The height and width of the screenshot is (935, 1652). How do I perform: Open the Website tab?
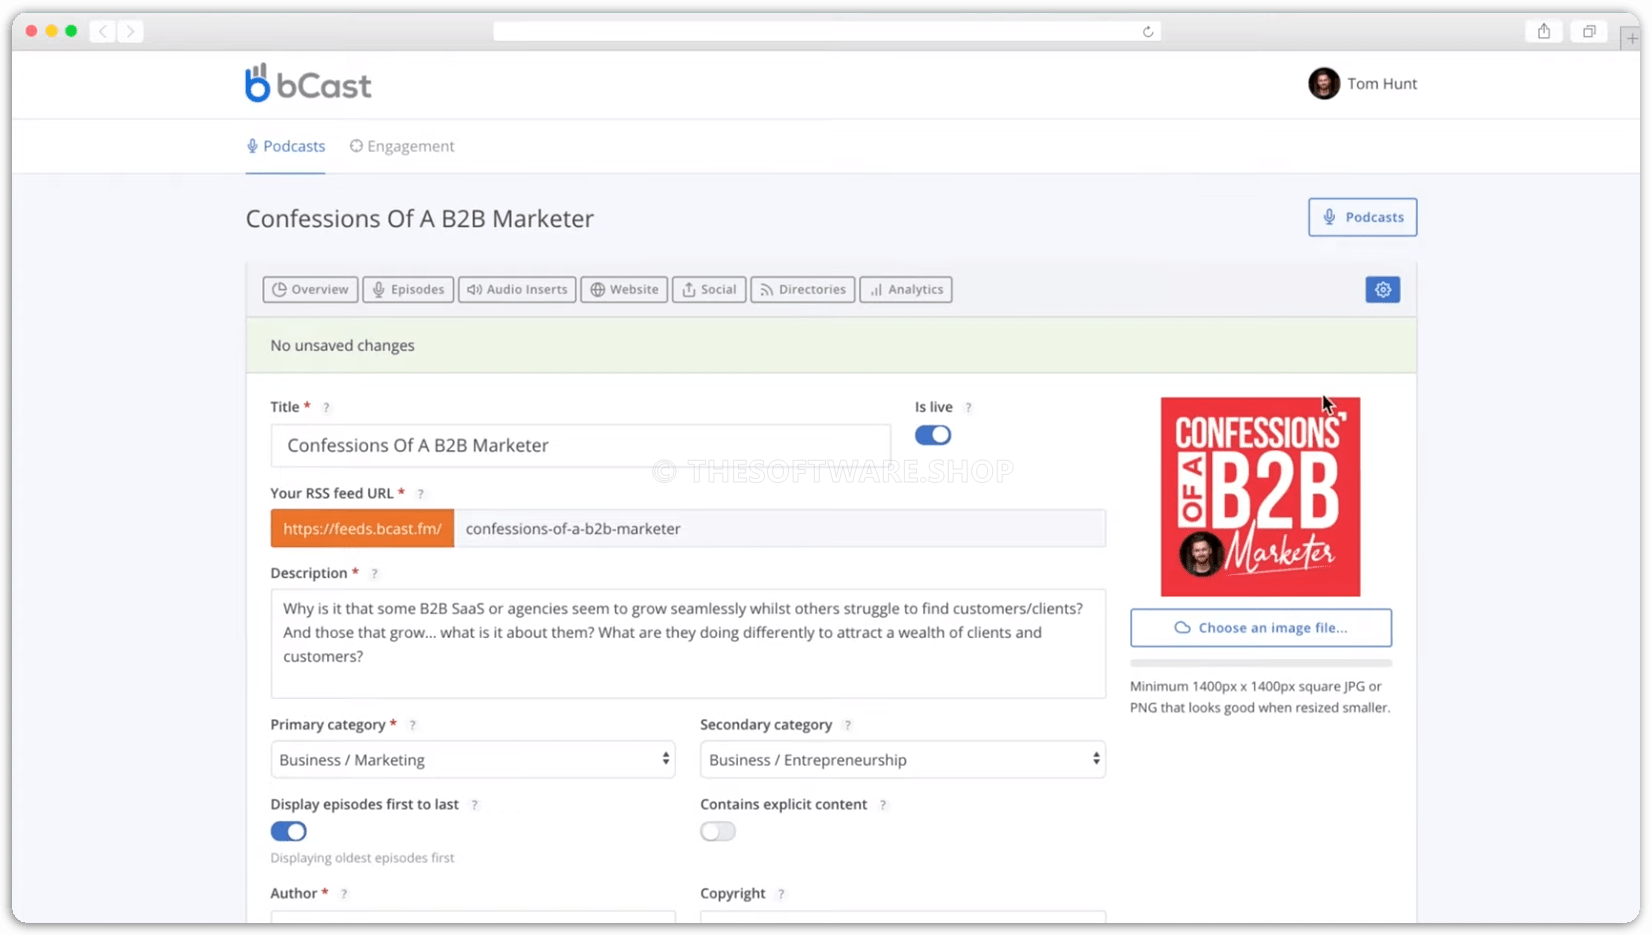[624, 290]
